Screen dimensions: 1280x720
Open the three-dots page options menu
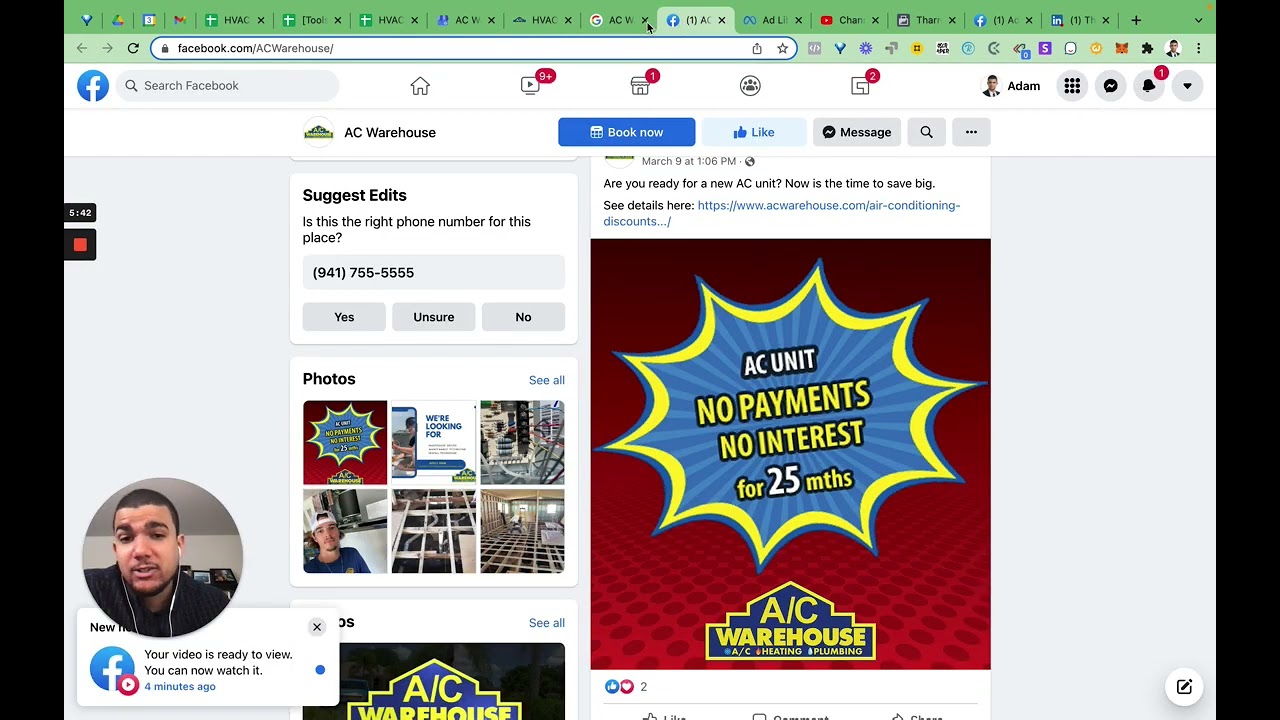click(x=971, y=132)
